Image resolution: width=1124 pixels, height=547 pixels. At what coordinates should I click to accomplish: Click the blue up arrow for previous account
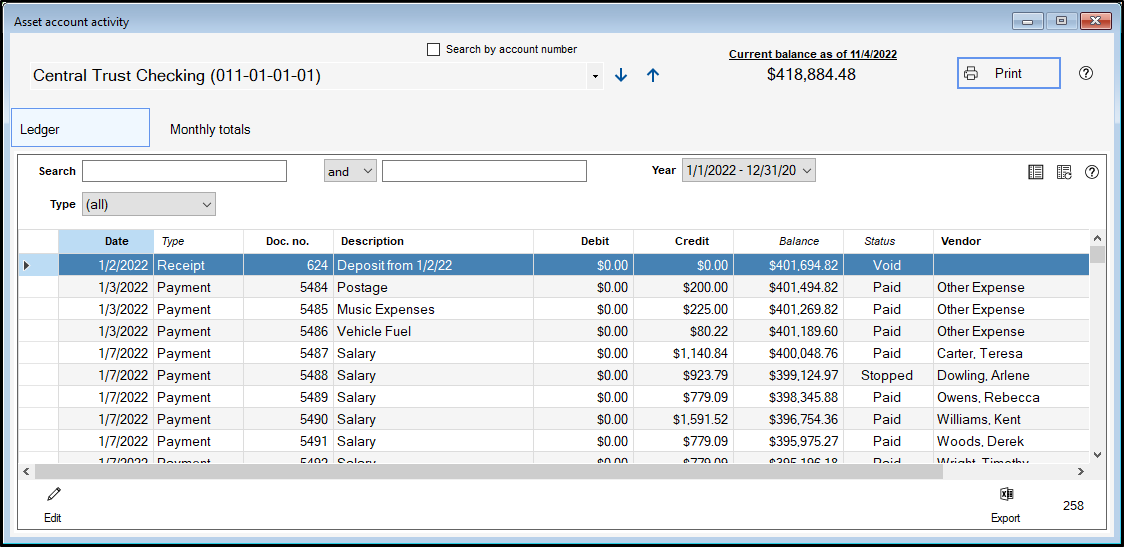click(x=653, y=75)
